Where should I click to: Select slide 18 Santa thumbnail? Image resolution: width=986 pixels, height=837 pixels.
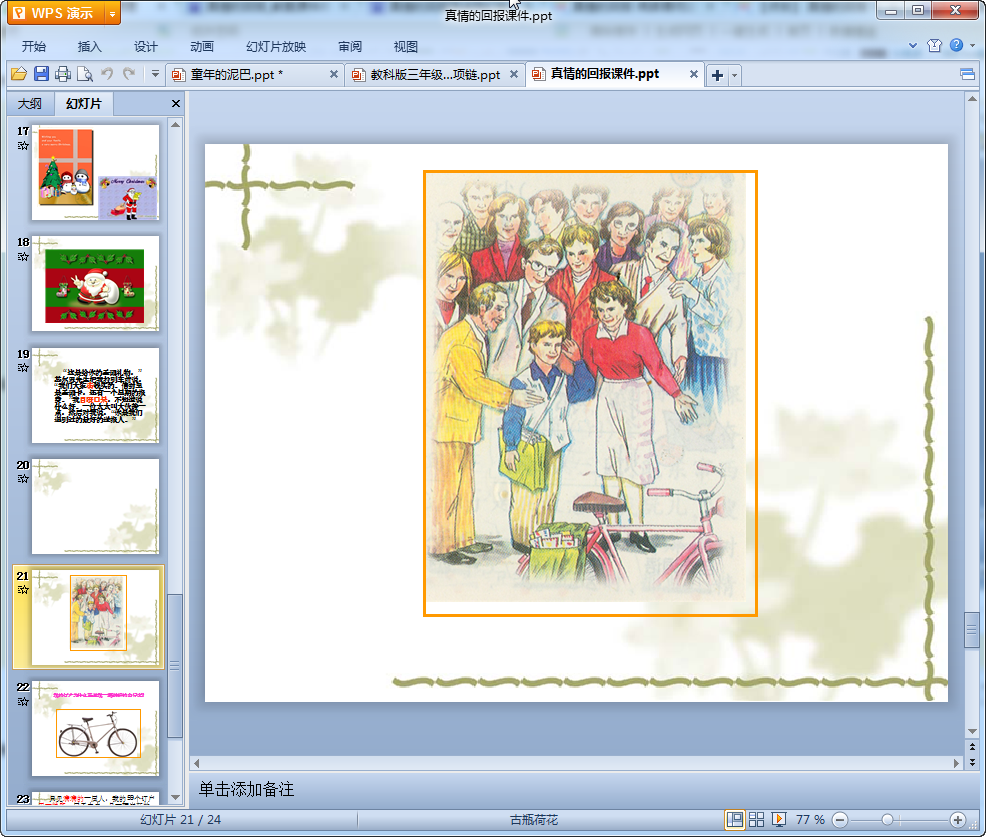tap(96, 284)
